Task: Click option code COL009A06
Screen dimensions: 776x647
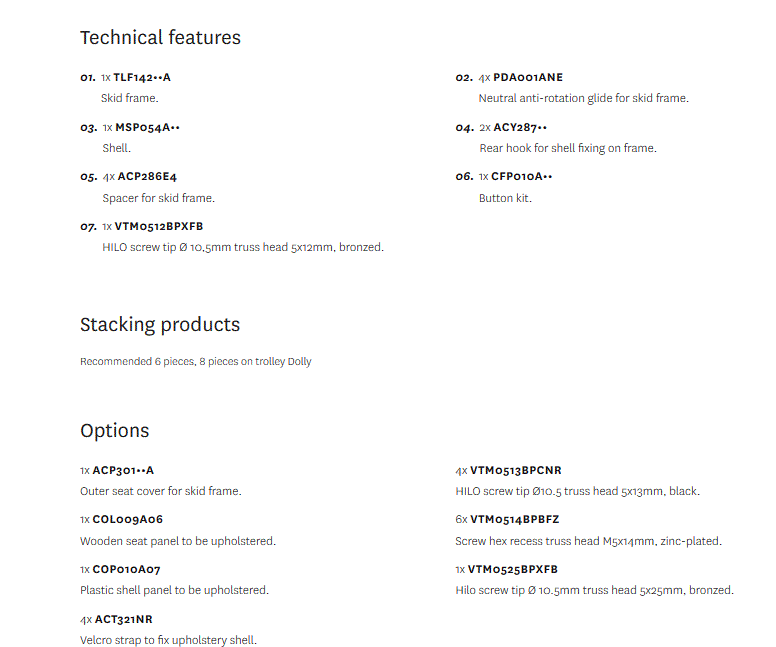Action: (128, 519)
